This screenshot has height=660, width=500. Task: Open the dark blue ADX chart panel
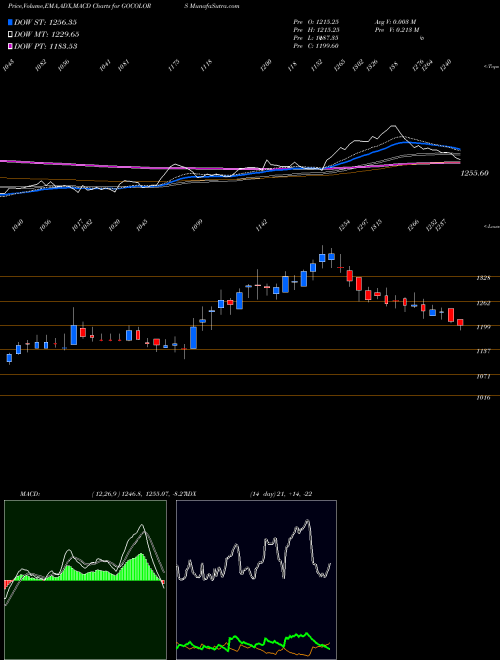(256, 580)
